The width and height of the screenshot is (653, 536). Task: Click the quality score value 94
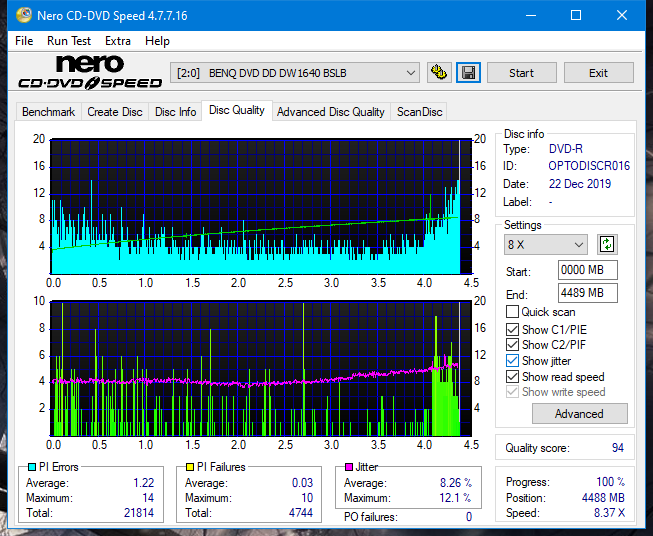click(618, 448)
